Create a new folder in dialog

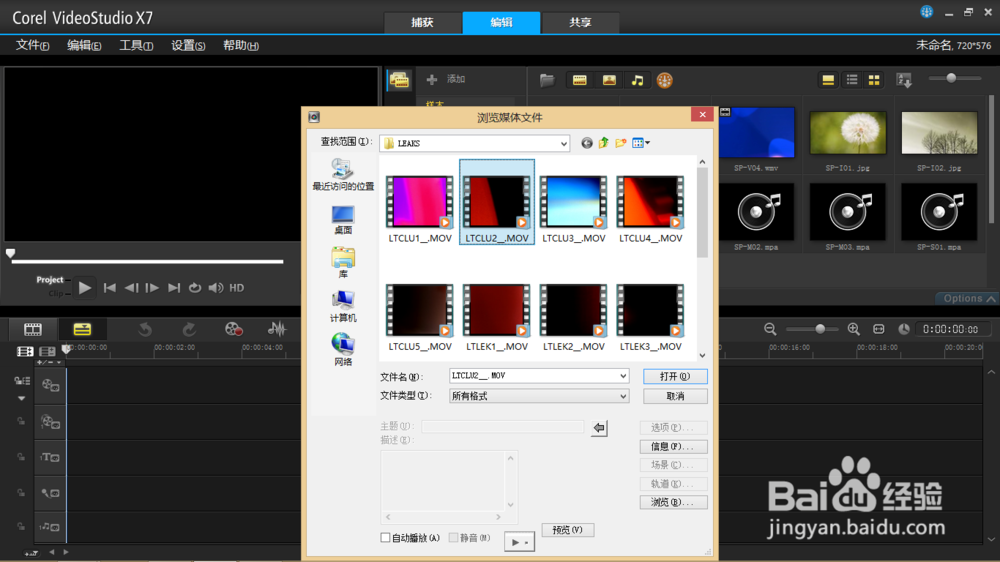coord(621,143)
